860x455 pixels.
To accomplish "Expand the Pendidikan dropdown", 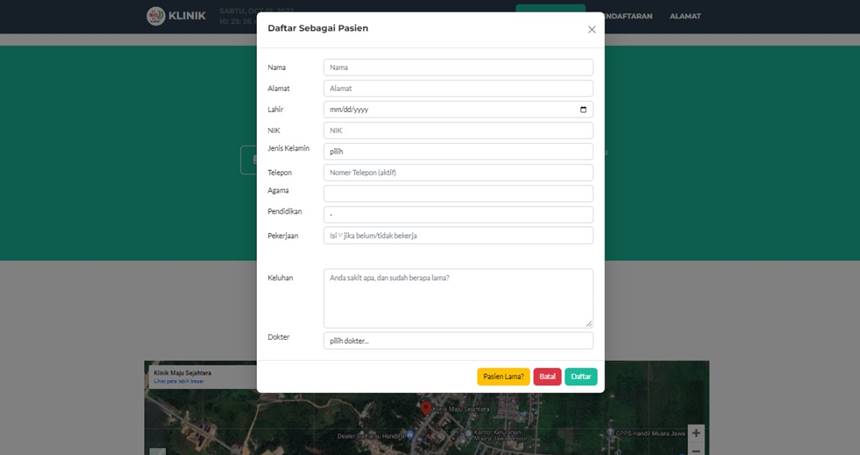I will [458, 215].
